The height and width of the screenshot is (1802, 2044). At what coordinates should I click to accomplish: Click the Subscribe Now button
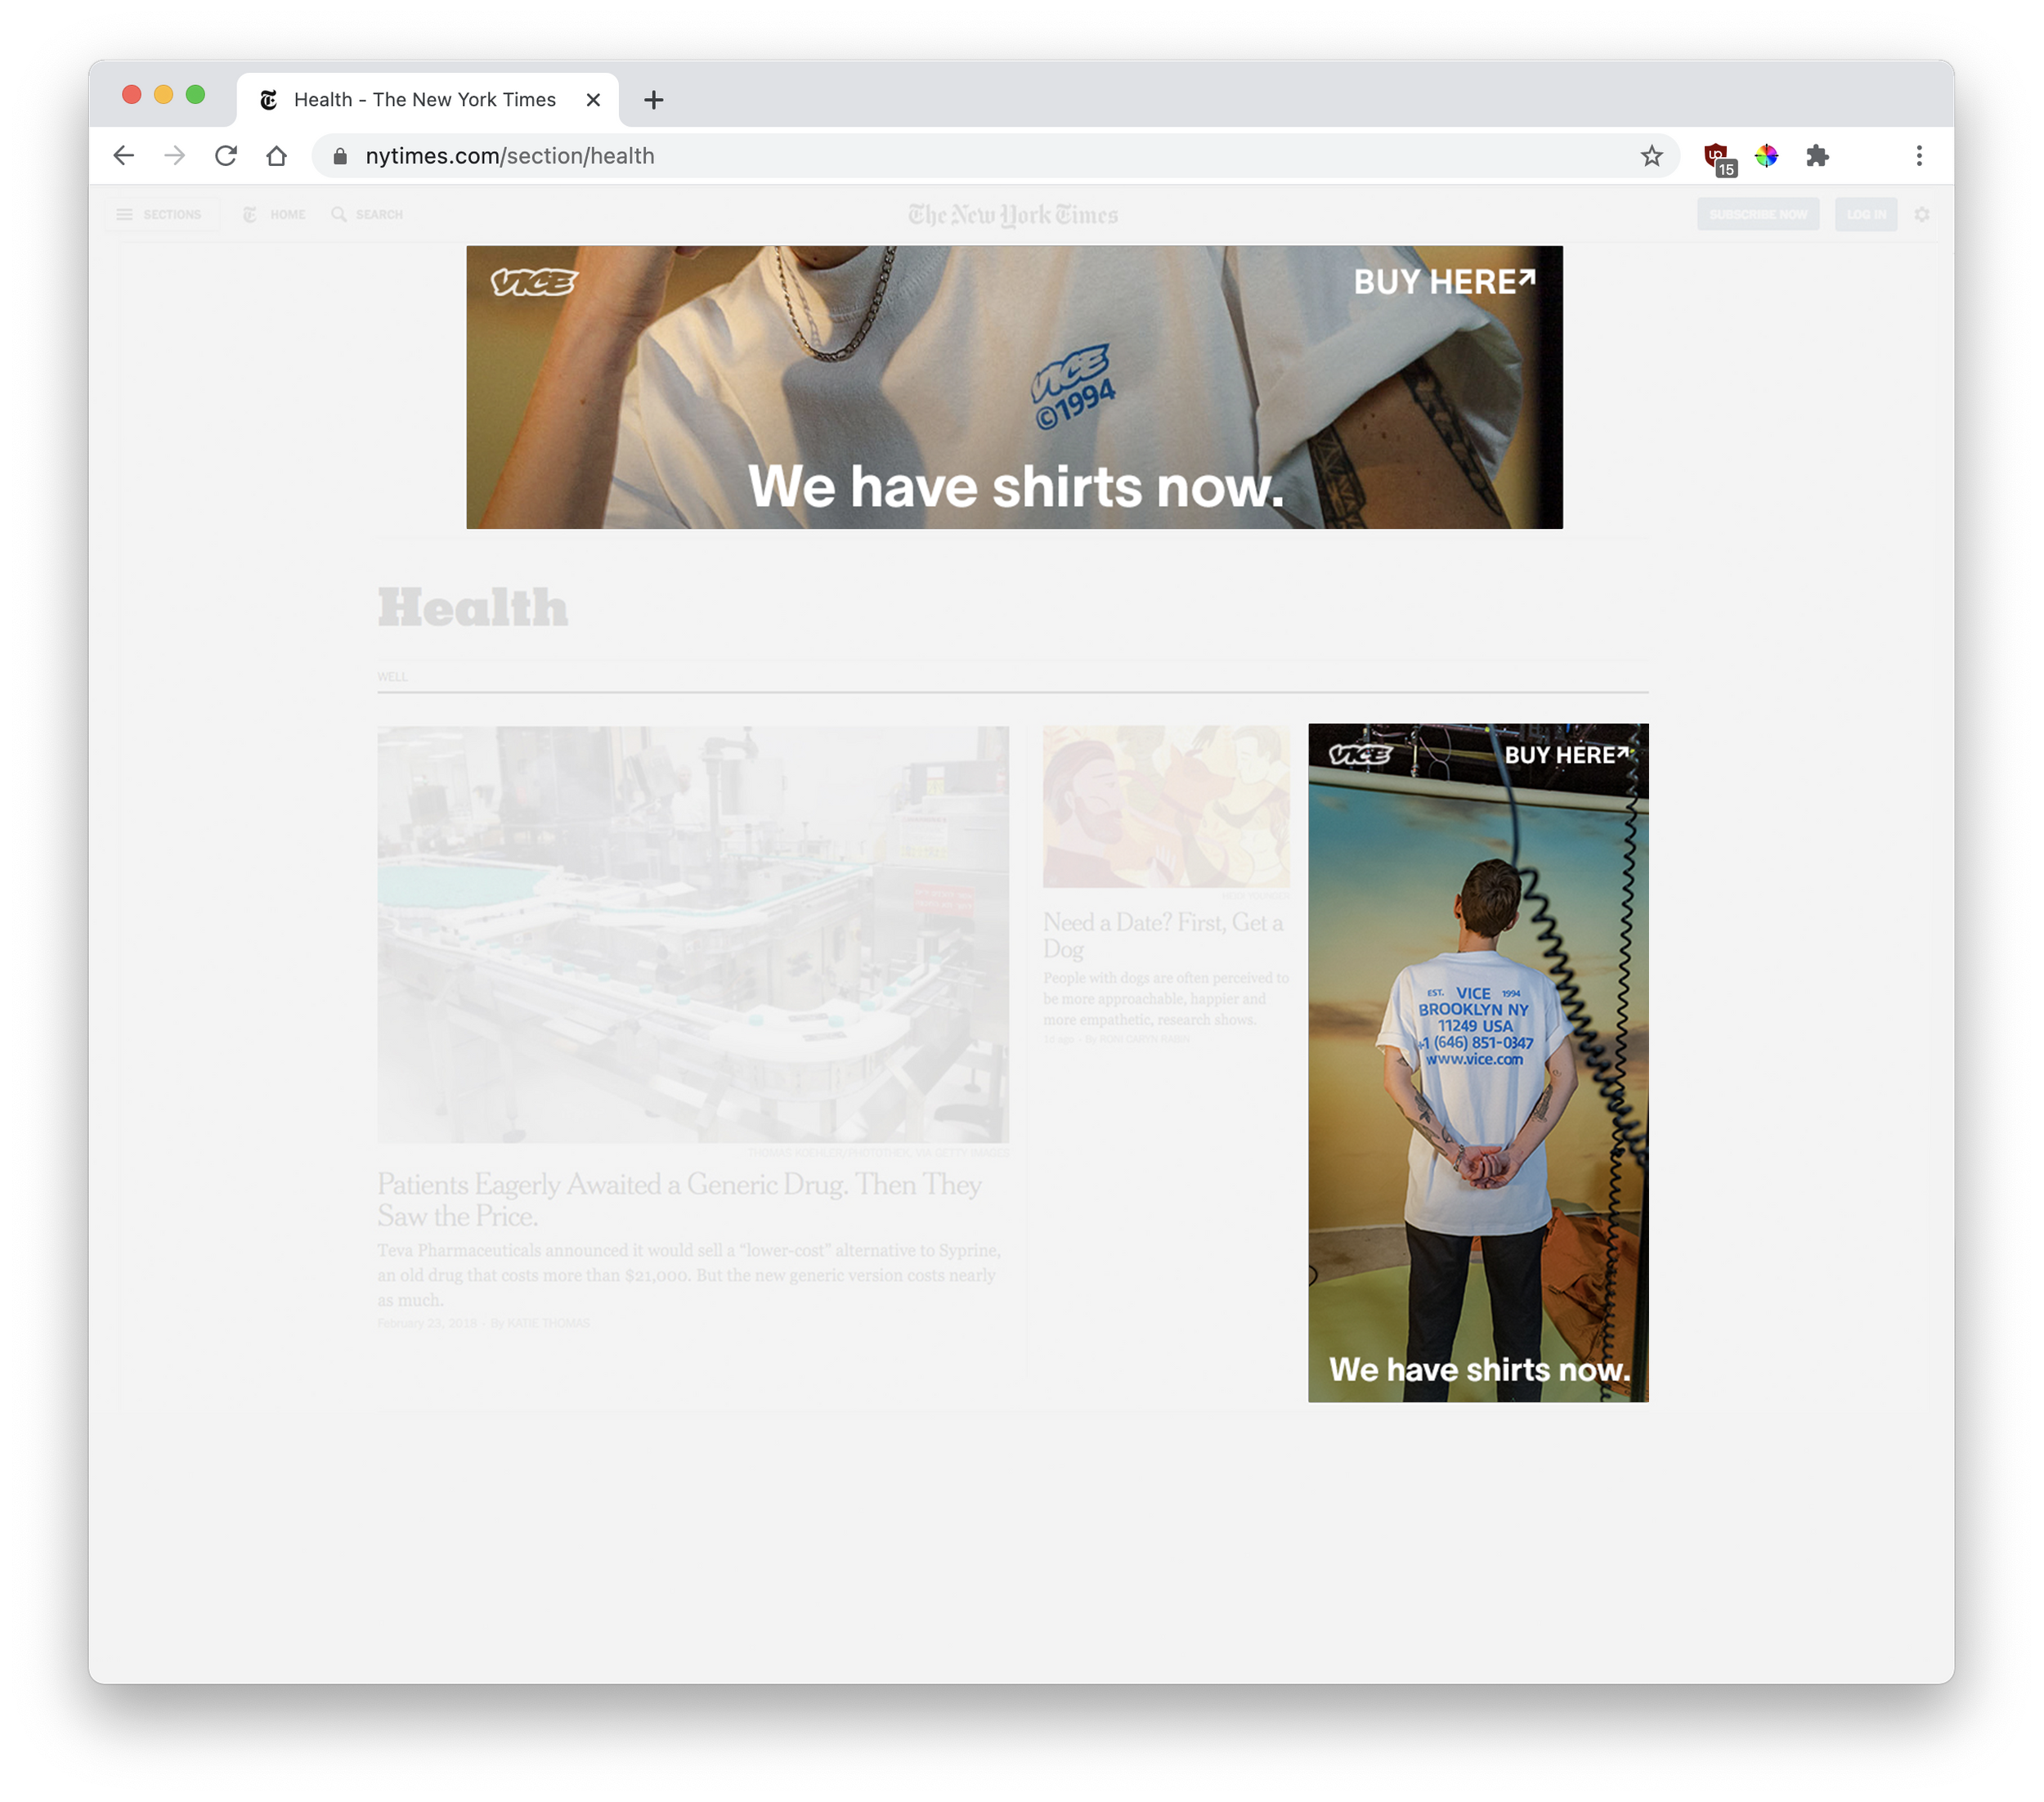click(1757, 215)
